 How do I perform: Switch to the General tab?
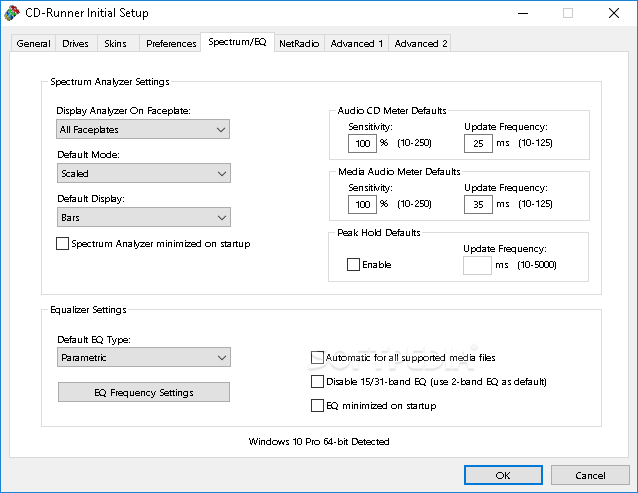coord(33,44)
